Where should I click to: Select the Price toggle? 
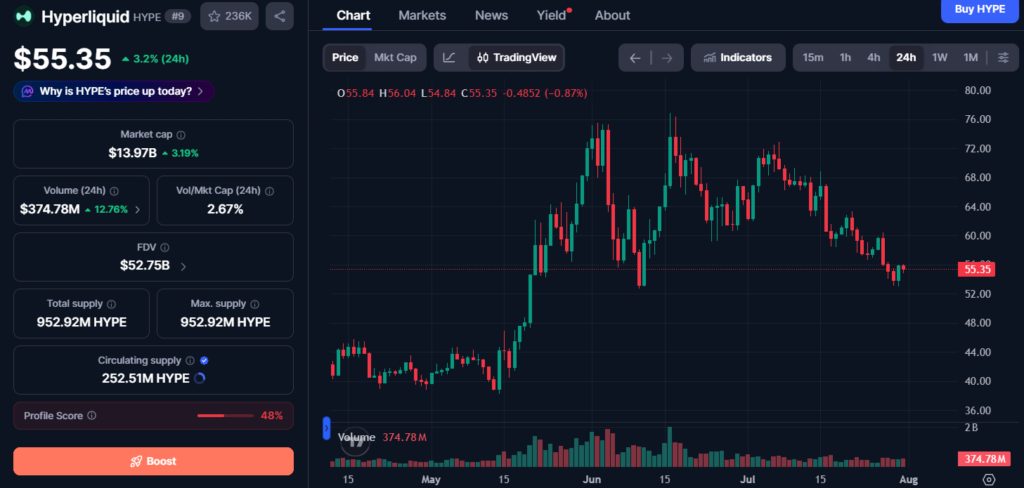click(x=345, y=57)
